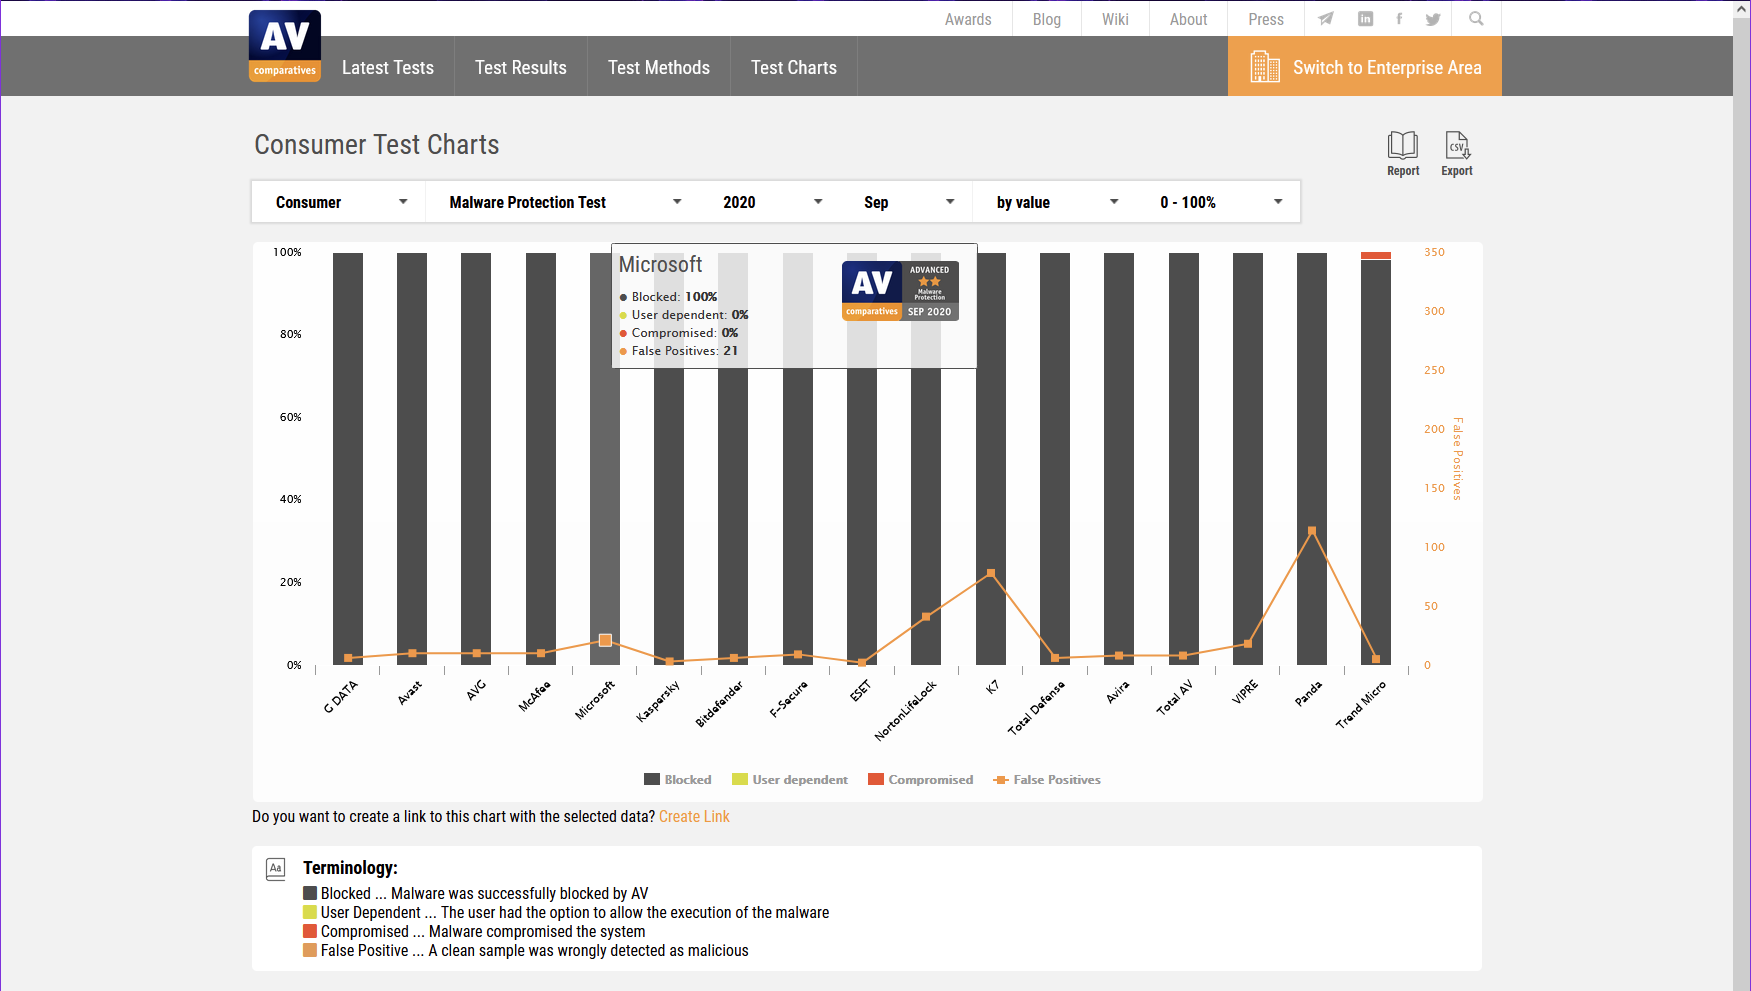Viewport: 1751px width, 991px height.
Task: Click the search magnifier icon
Action: [x=1476, y=19]
